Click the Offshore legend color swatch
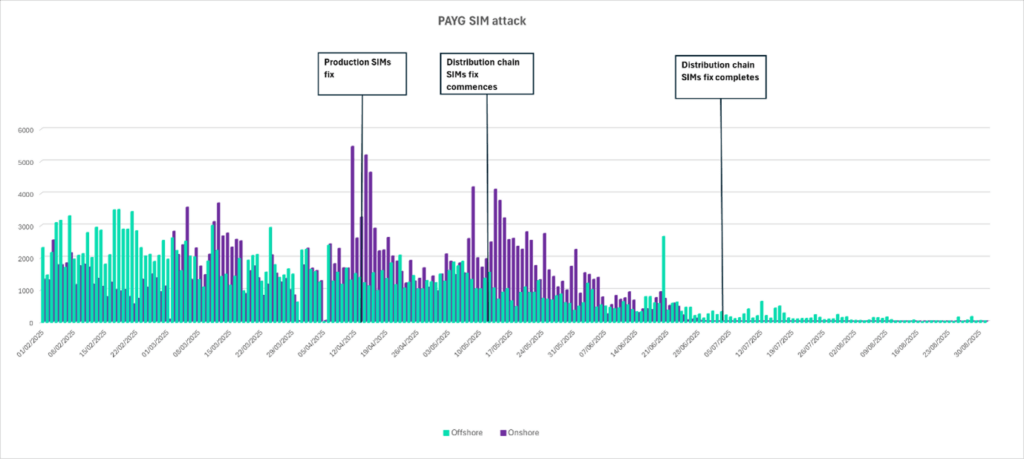This screenshot has height=459, width=1024. click(446, 432)
